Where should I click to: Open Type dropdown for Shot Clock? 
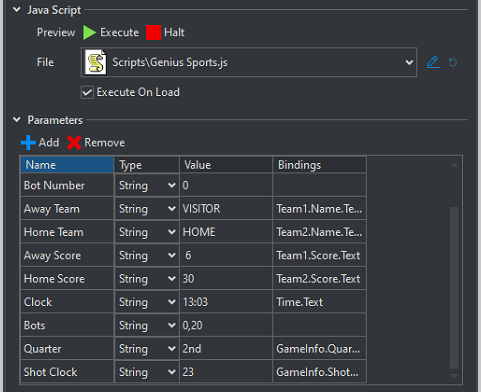(172, 372)
